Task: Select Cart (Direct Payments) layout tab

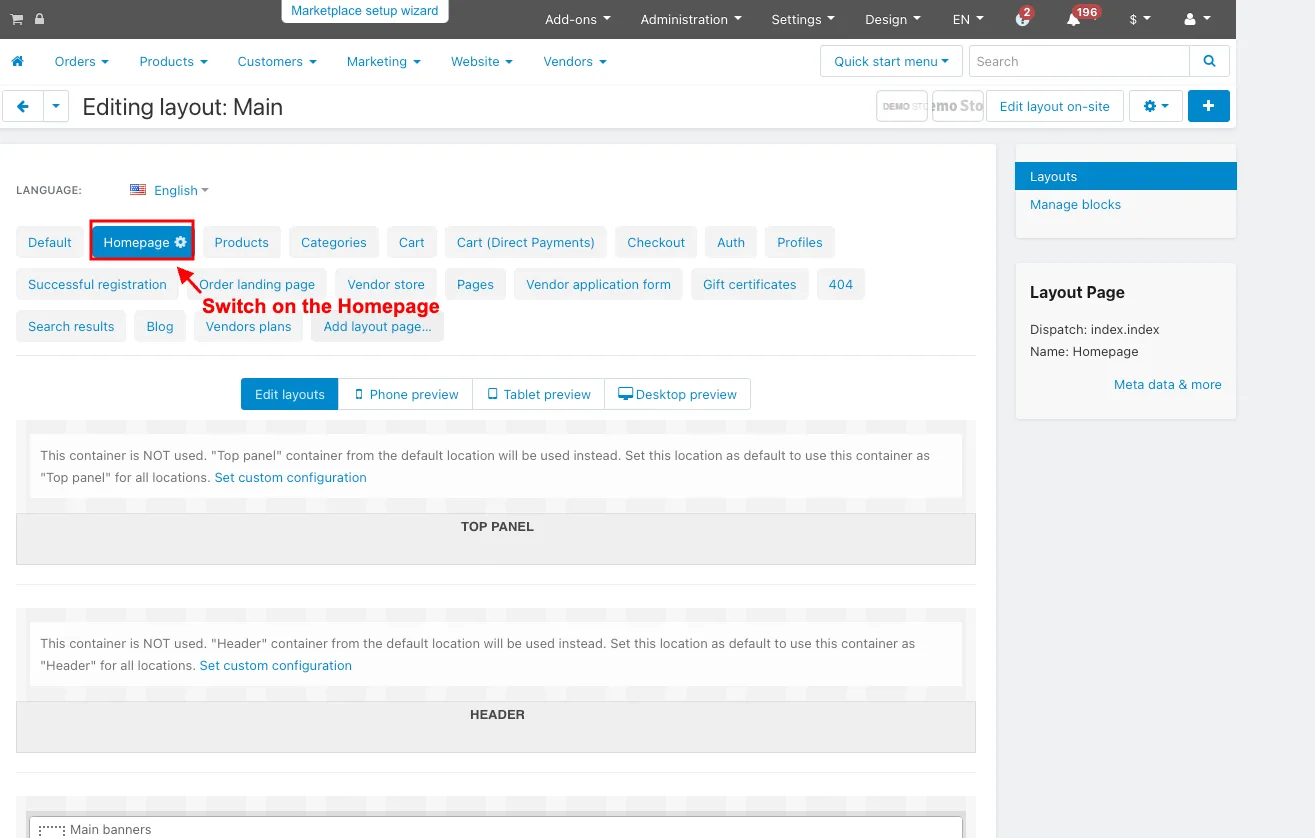Action: pos(526,242)
